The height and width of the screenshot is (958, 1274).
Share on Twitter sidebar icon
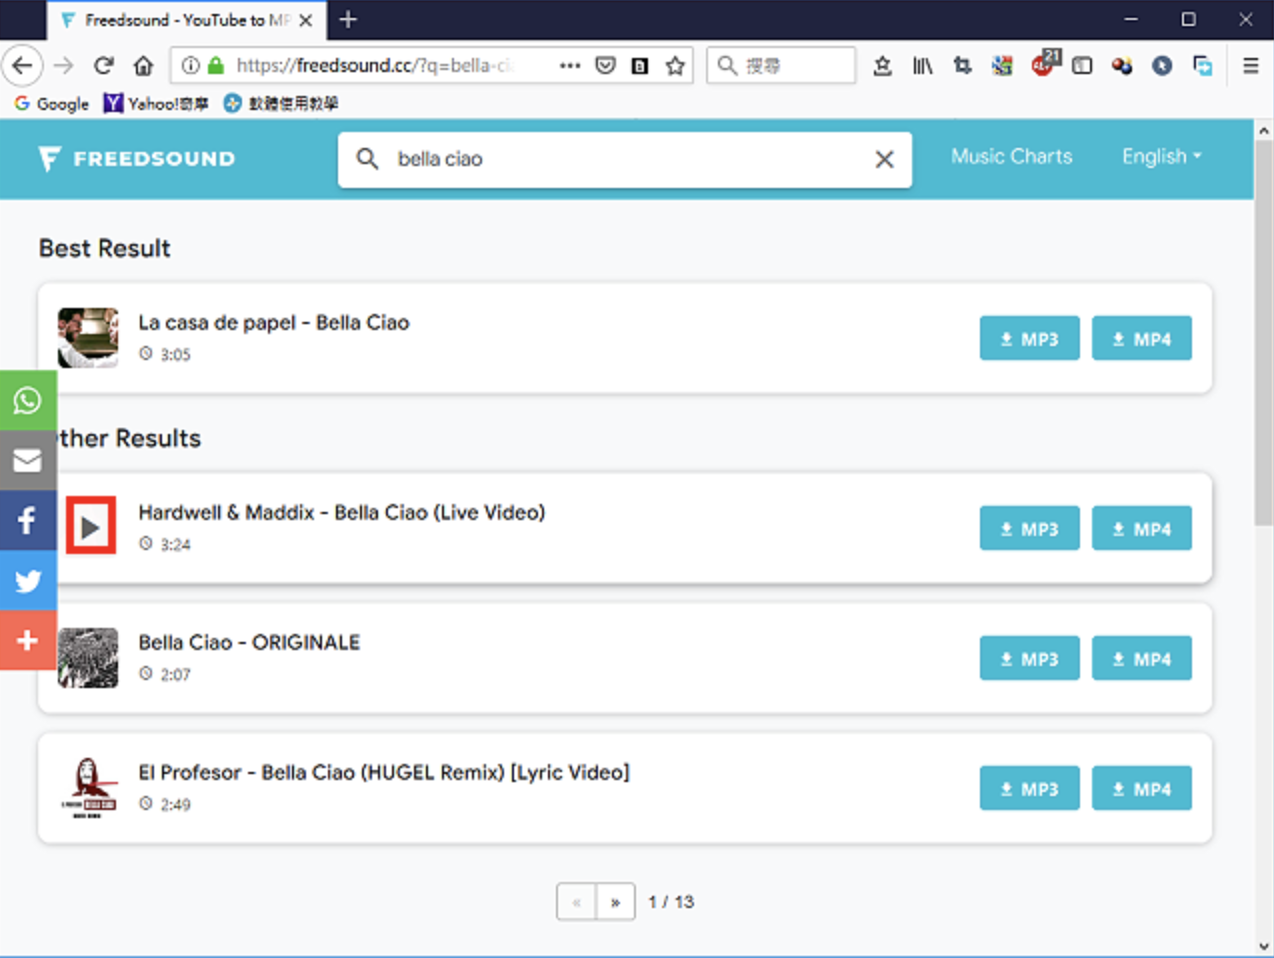pos(28,580)
